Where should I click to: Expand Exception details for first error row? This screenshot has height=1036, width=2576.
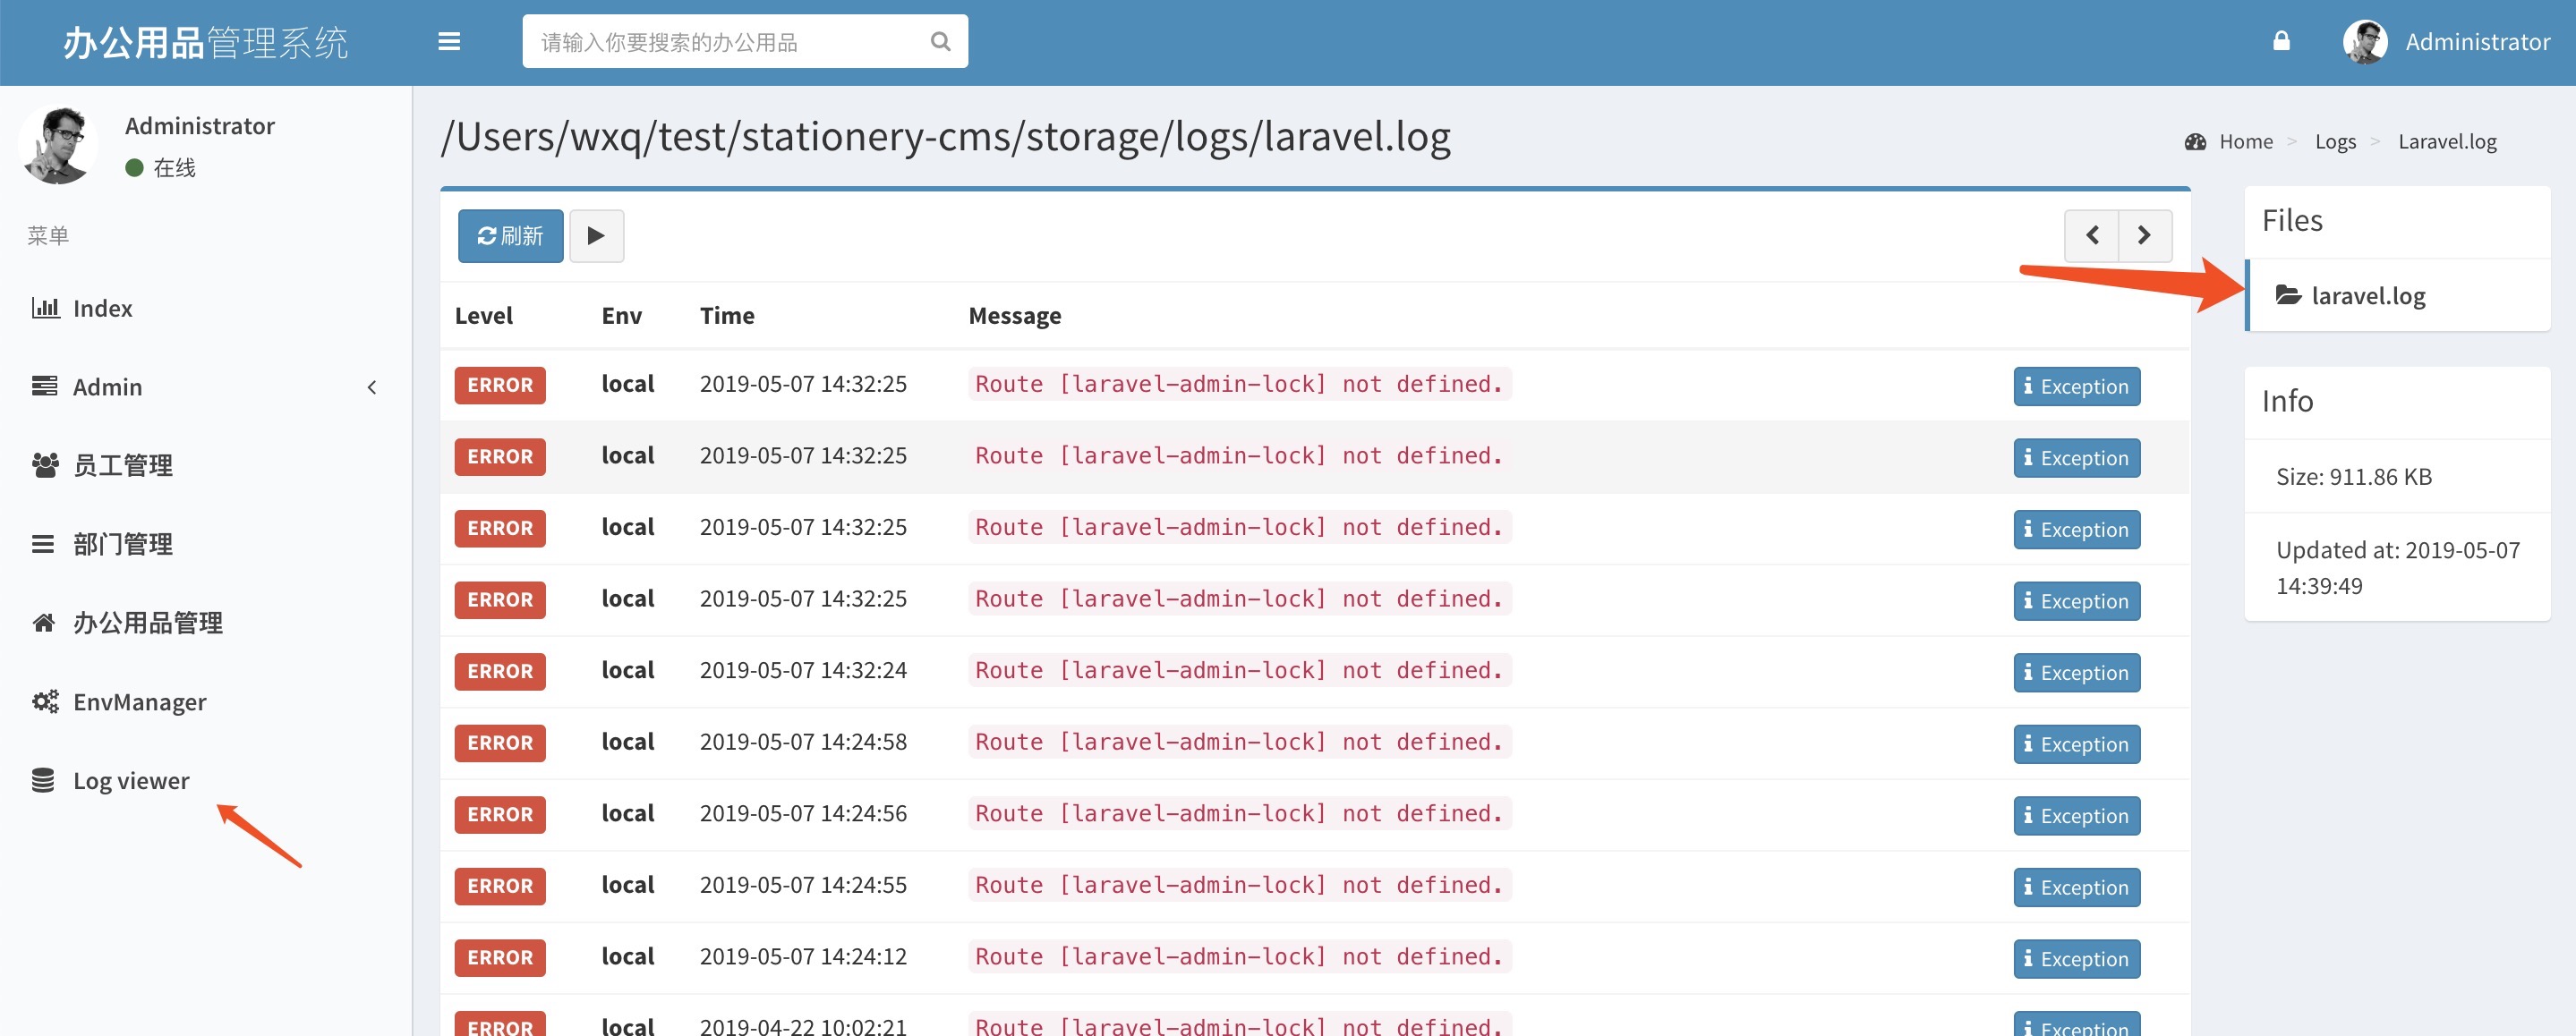(2076, 386)
